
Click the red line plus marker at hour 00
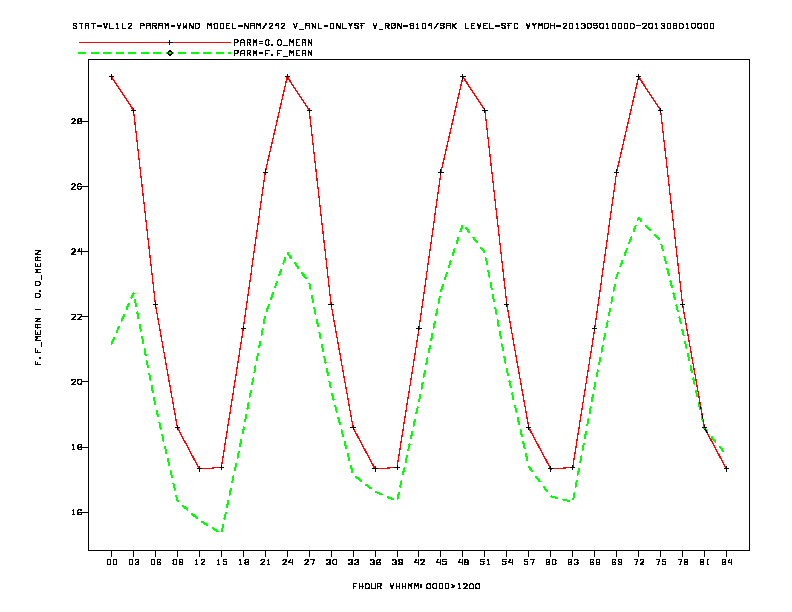click(x=112, y=77)
